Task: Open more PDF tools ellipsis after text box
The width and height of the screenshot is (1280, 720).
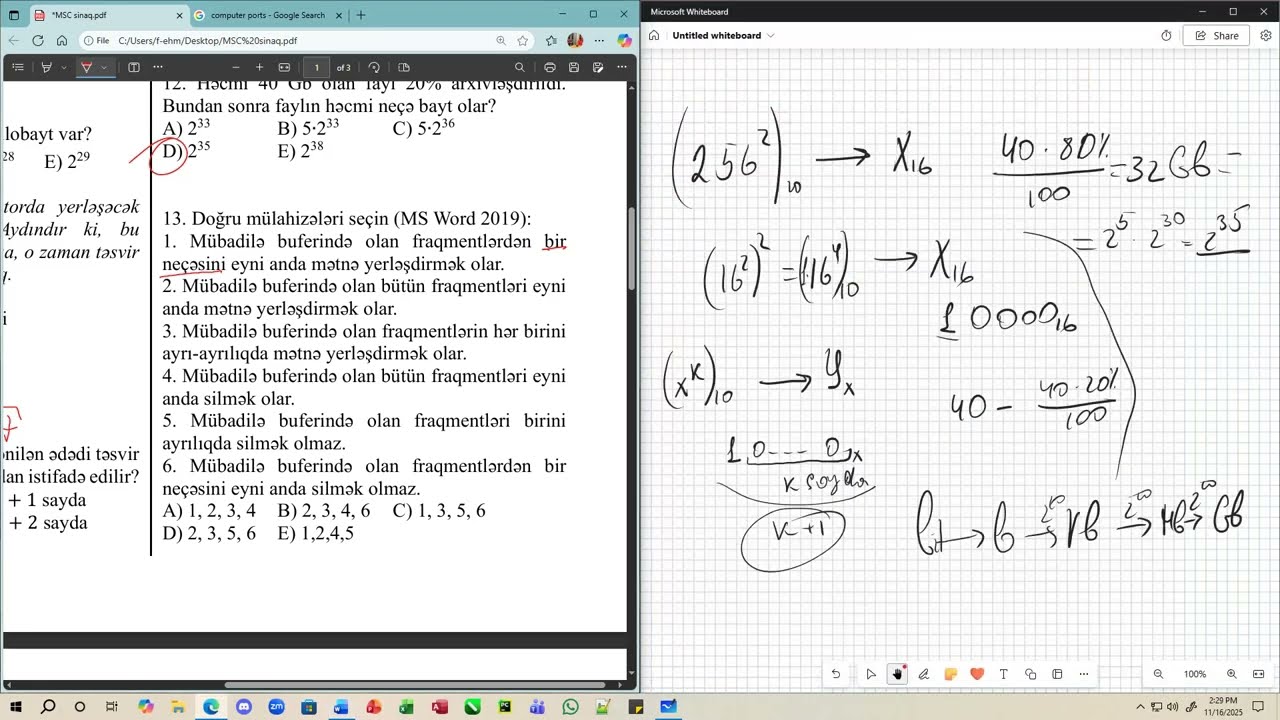Action: point(158,67)
